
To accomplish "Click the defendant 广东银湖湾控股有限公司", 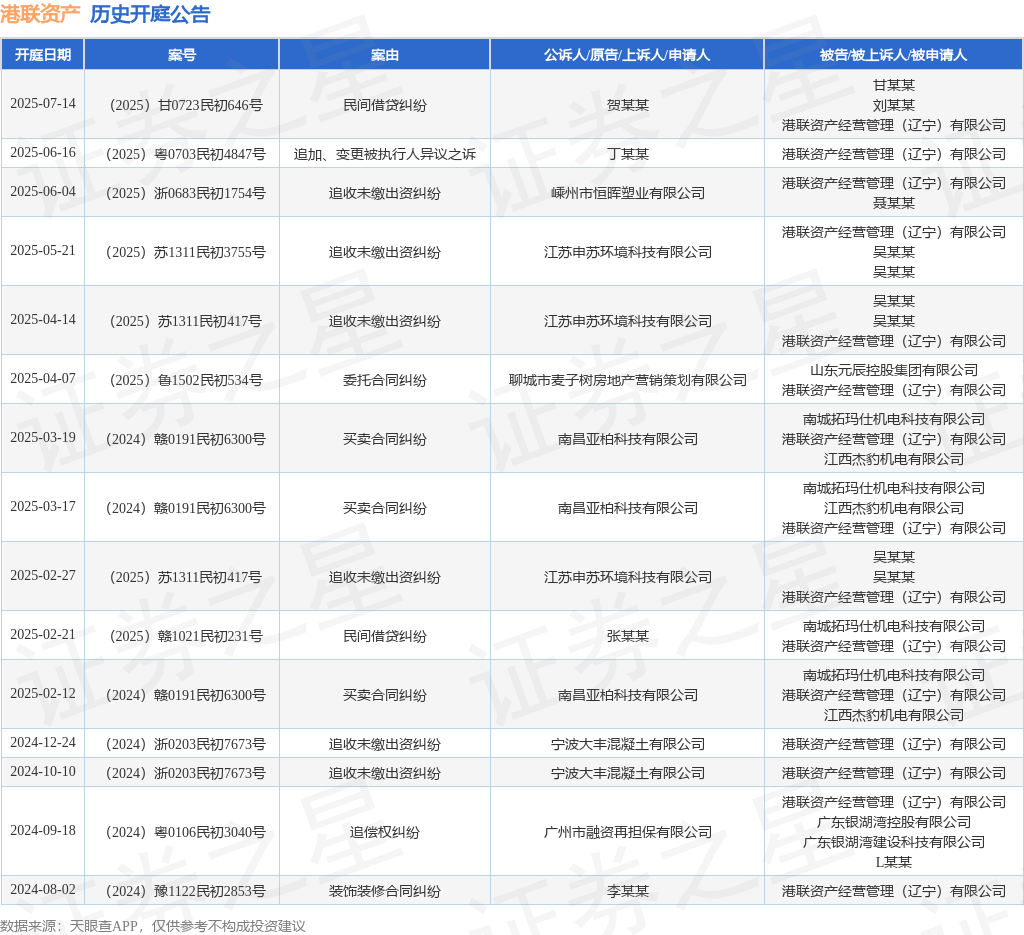I will coord(893,822).
